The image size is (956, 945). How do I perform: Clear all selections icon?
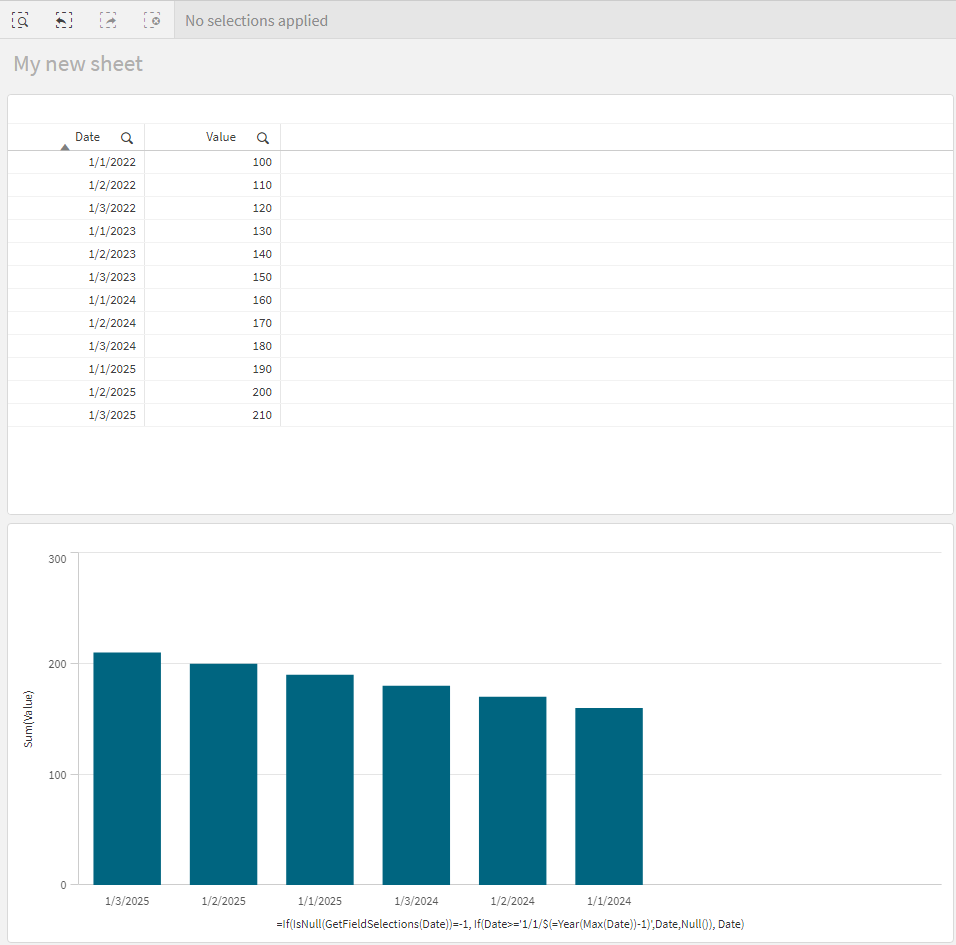tap(152, 20)
